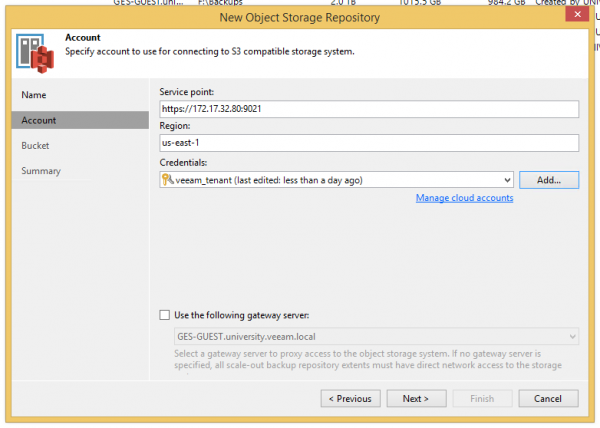Image resolution: width=600 pixels, height=428 pixels.
Task: Cancel the repository wizard
Action: click(x=548, y=398)
